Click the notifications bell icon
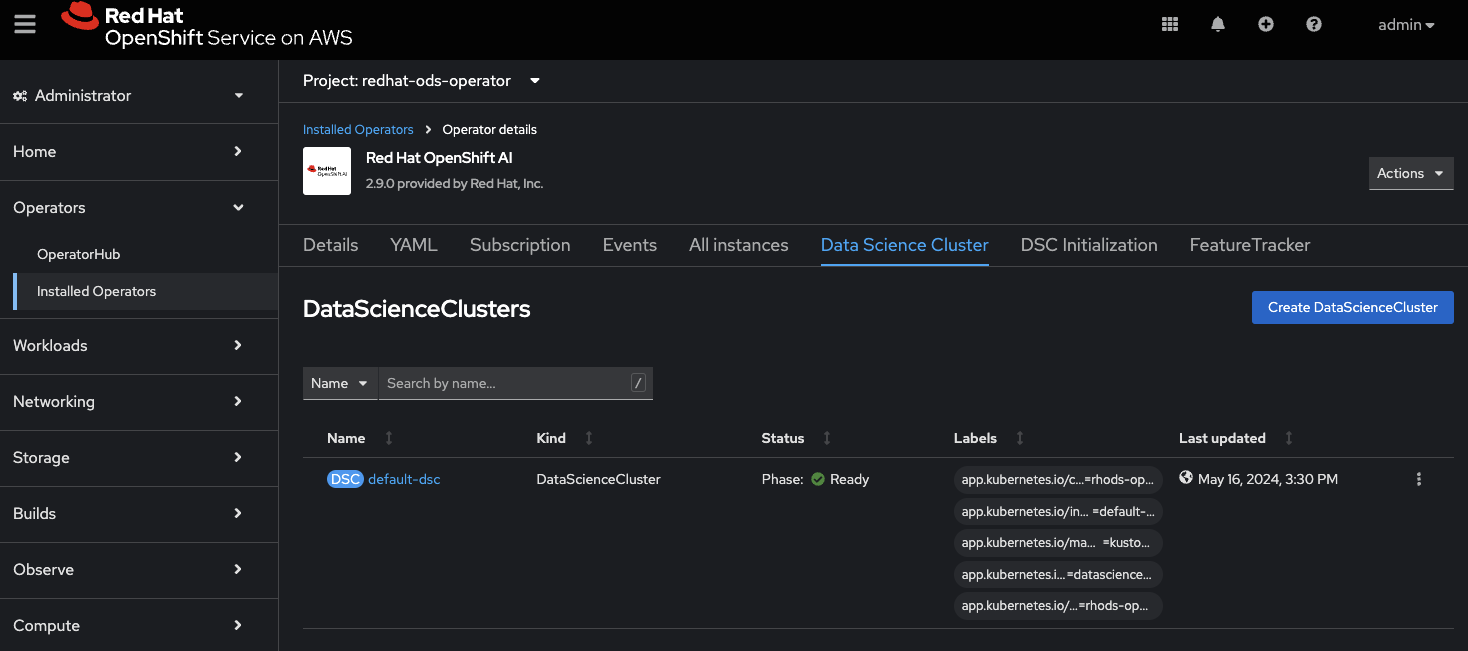This screenshot has width=1468, height=651. (1217, 25)
